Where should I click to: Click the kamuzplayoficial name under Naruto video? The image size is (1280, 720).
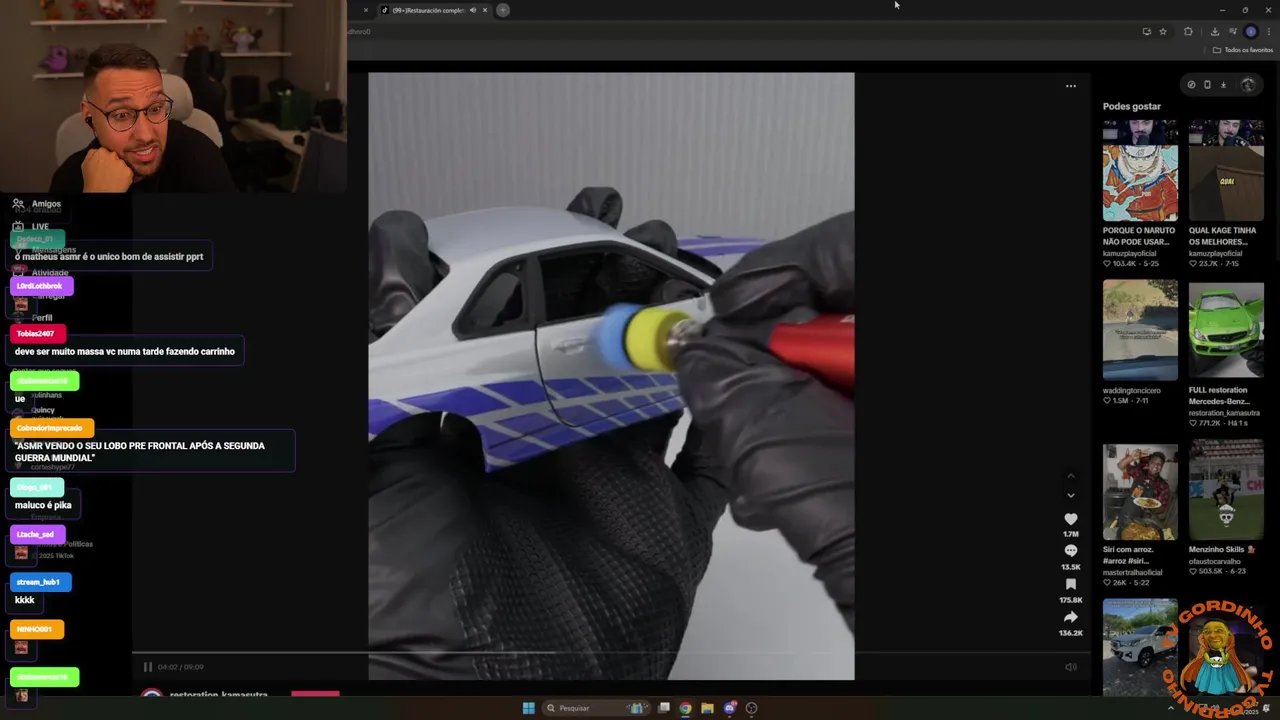pos(1134,253)
